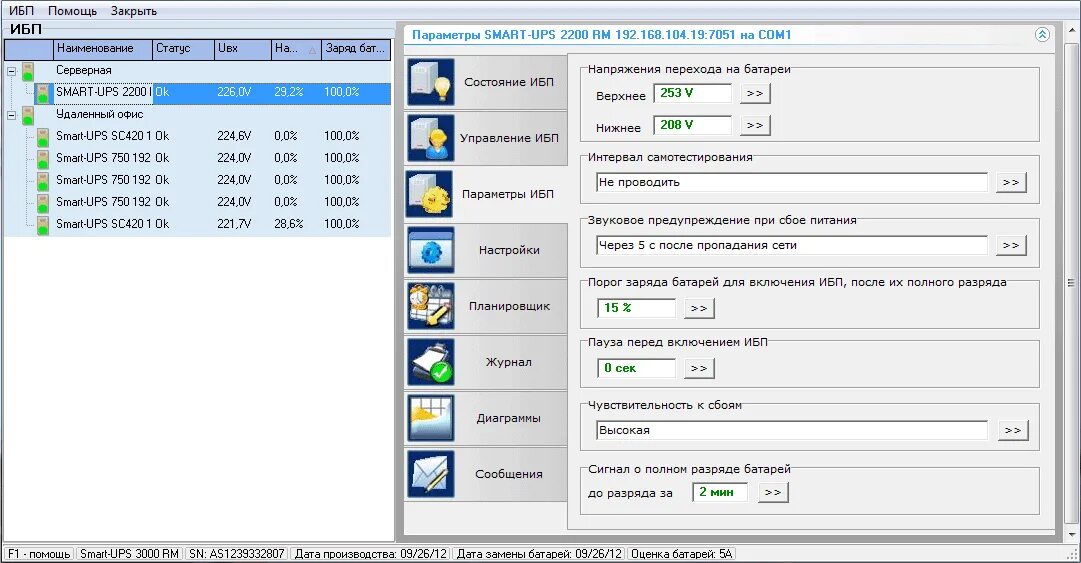Click the Параметры ИБП gear icon
This screenshot has width=1081, height=563.
tap(430, 194)
